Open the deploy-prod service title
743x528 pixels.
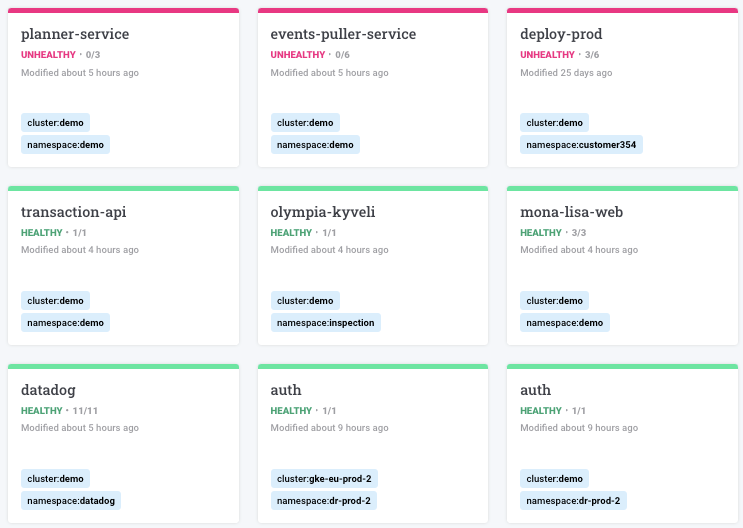pyautogui.click(x=561, y=34)
